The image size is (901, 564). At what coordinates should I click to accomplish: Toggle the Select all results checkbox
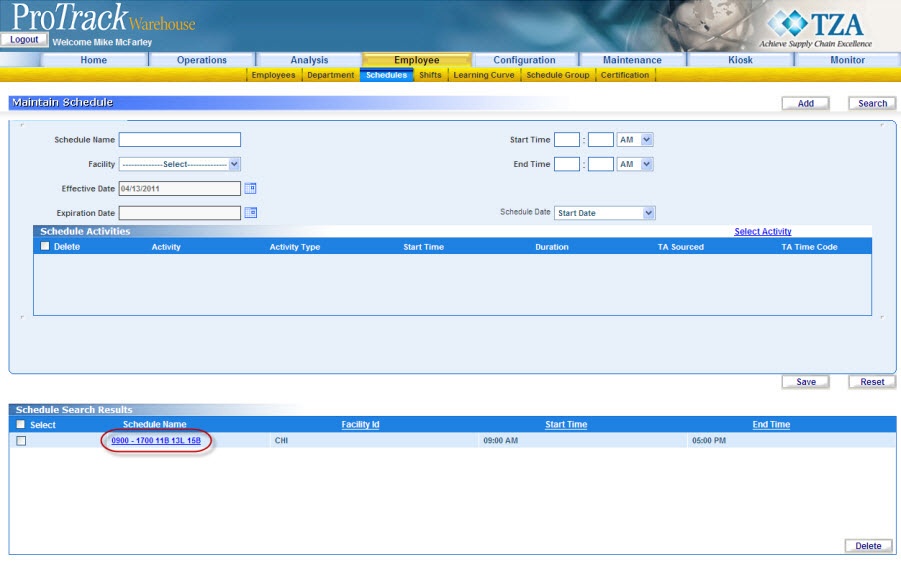click(x=21, y=424)
